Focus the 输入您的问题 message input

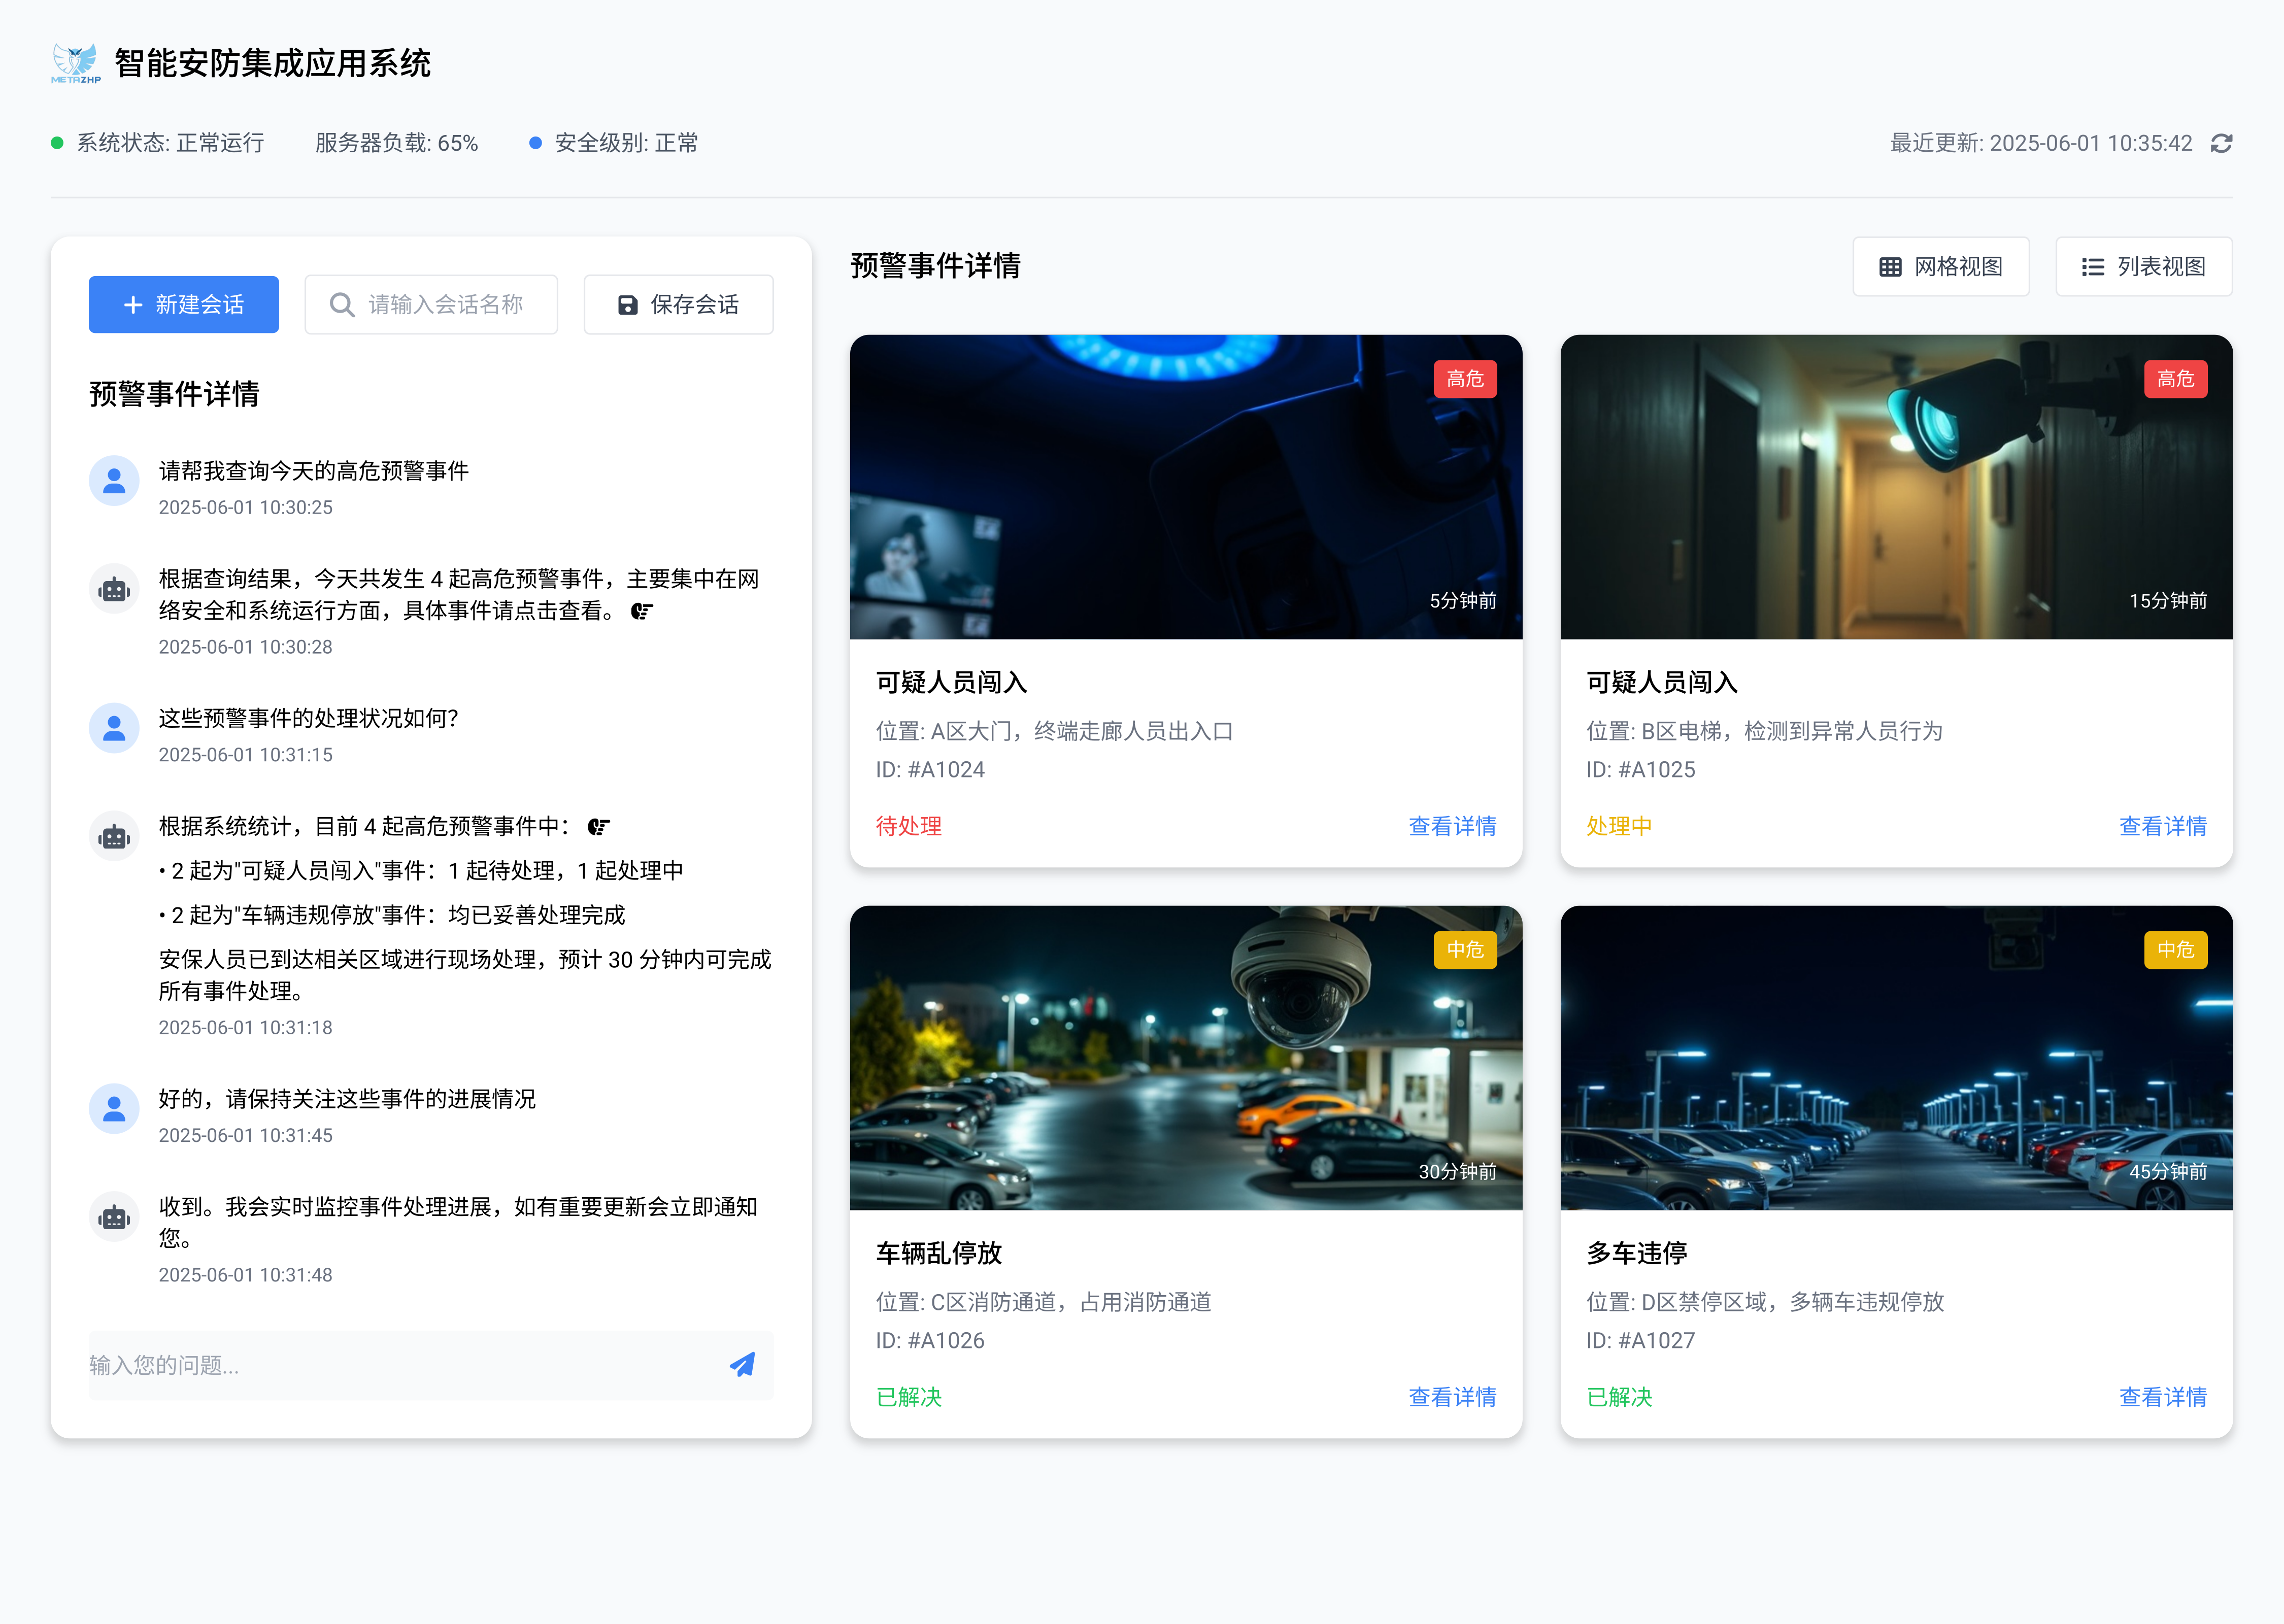[x=400, y=1365]
